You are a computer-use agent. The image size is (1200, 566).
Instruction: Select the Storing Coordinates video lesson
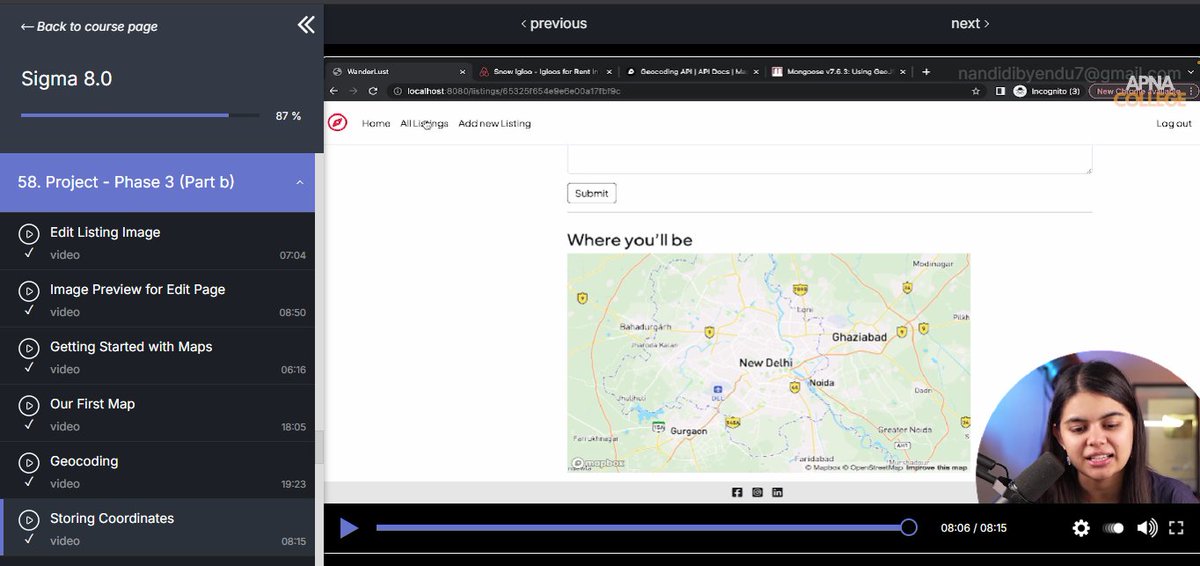pyautogui.click(x=157, y=527)
